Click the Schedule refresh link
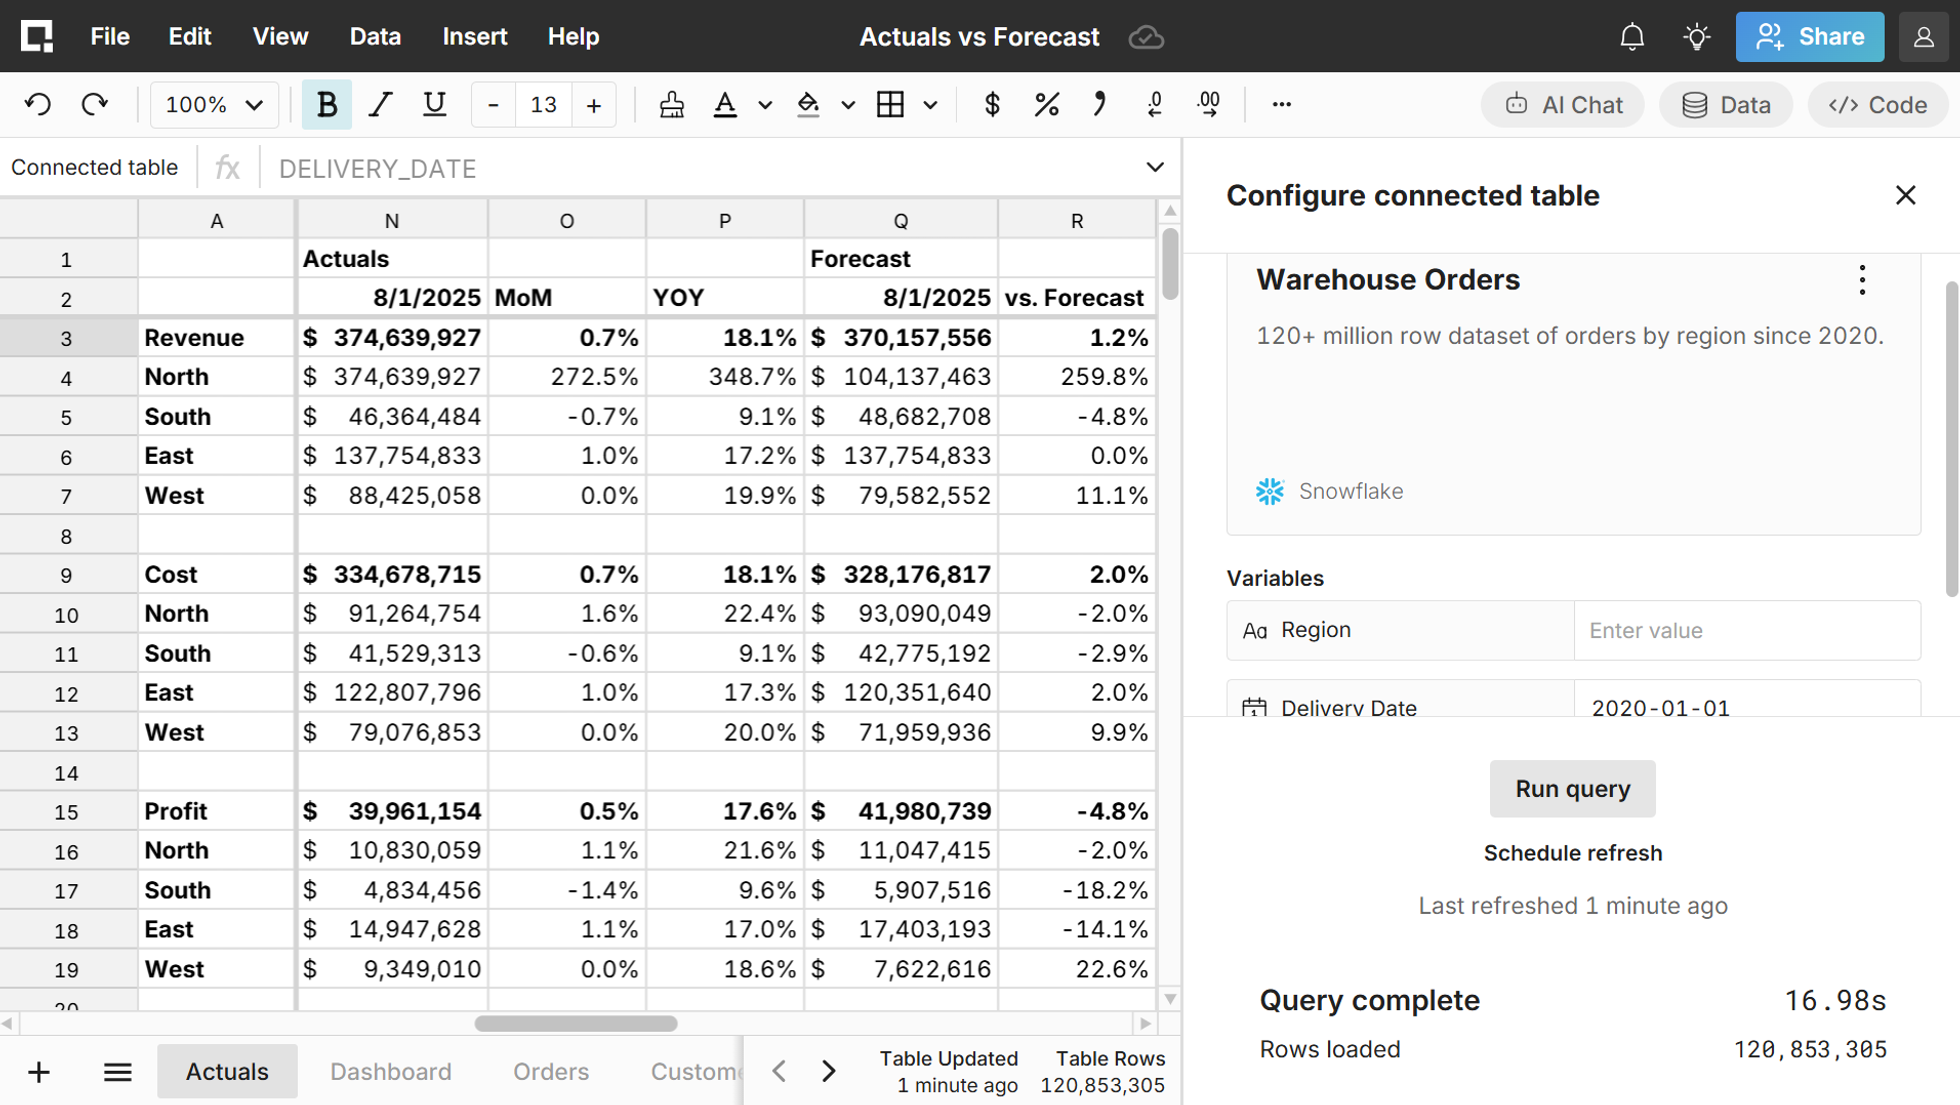This screenshot has width=1960, height=1105. tap(1572, 853)
